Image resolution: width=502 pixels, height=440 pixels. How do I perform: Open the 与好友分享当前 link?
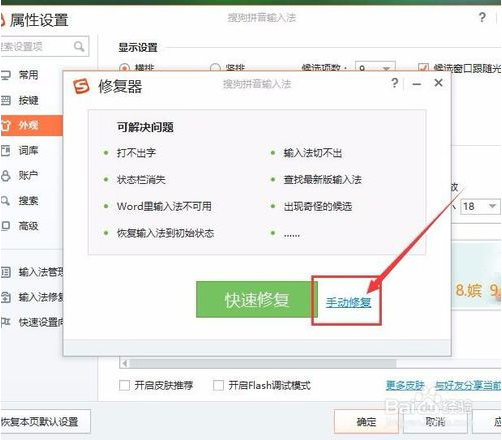click(468, 386)
